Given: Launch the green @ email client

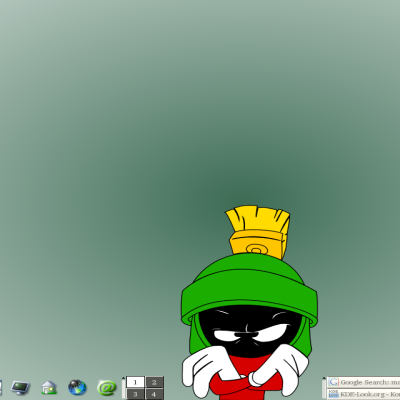Looking at the screenshot, I should click(x=107, y=388).
